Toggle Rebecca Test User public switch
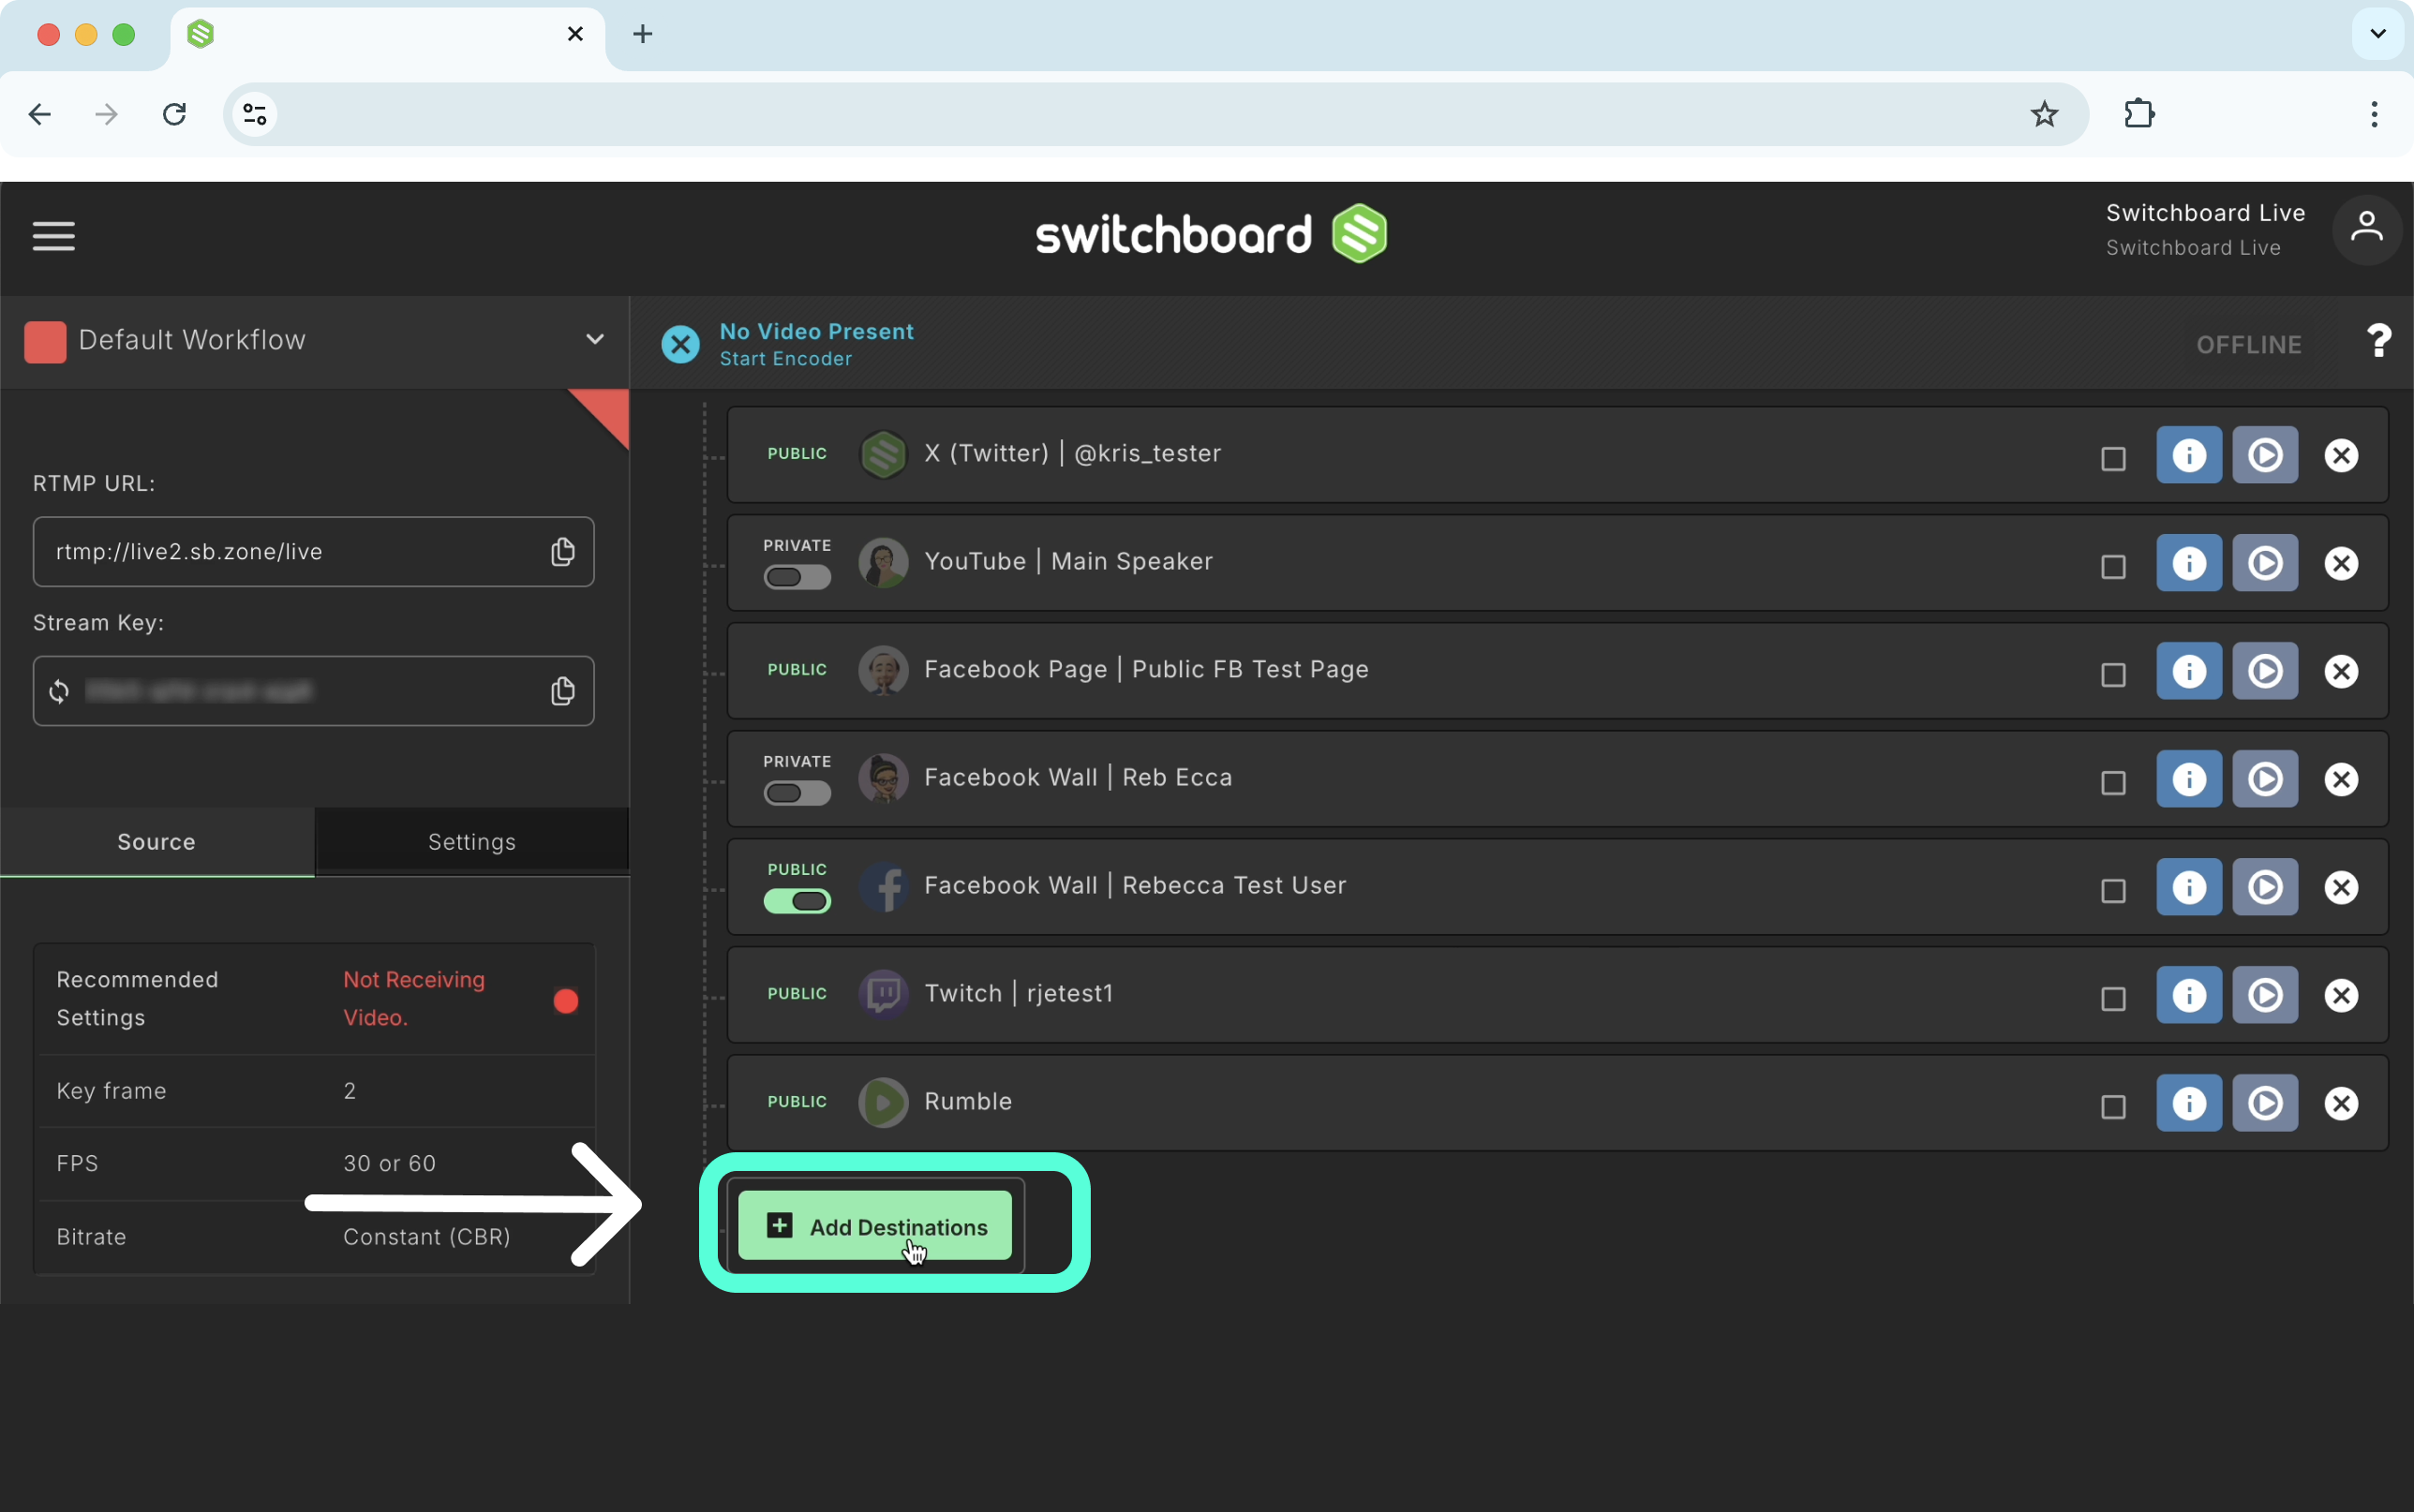This screenshot has height=1512, width=2414. 797,901
